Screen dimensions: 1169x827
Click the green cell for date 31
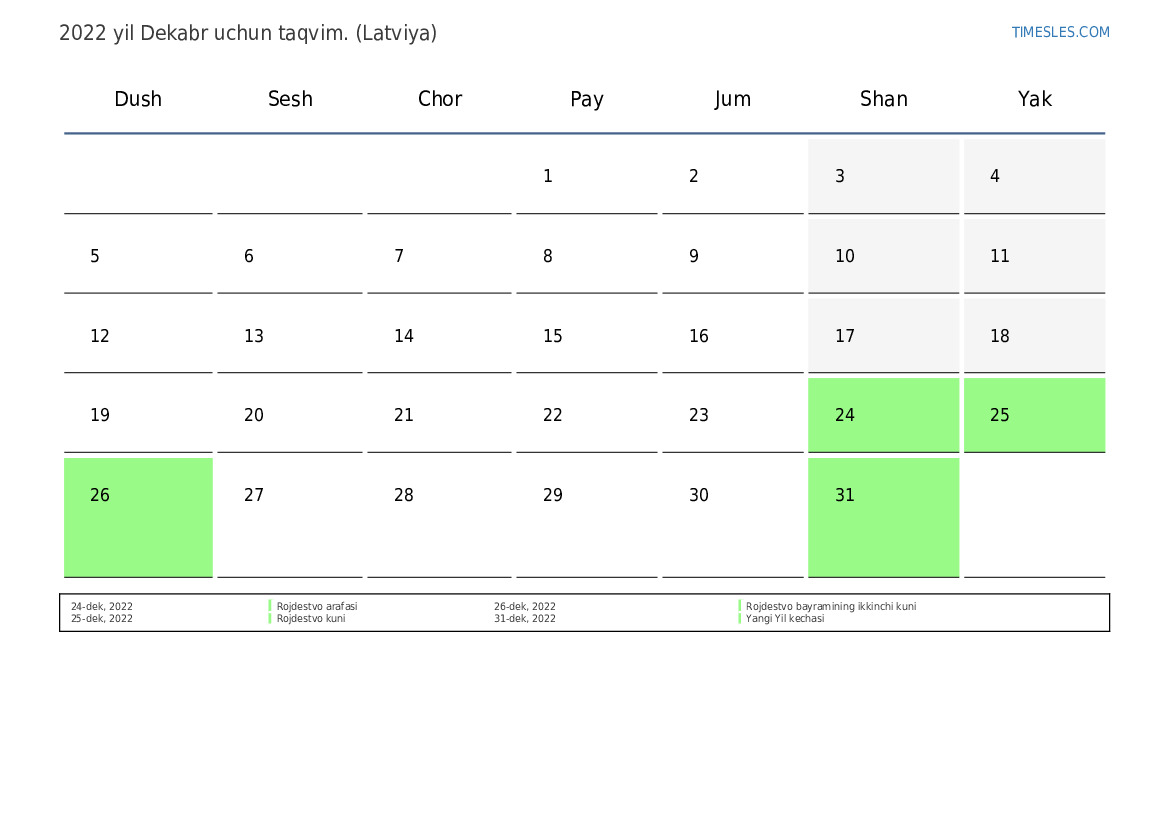point(883,516)
